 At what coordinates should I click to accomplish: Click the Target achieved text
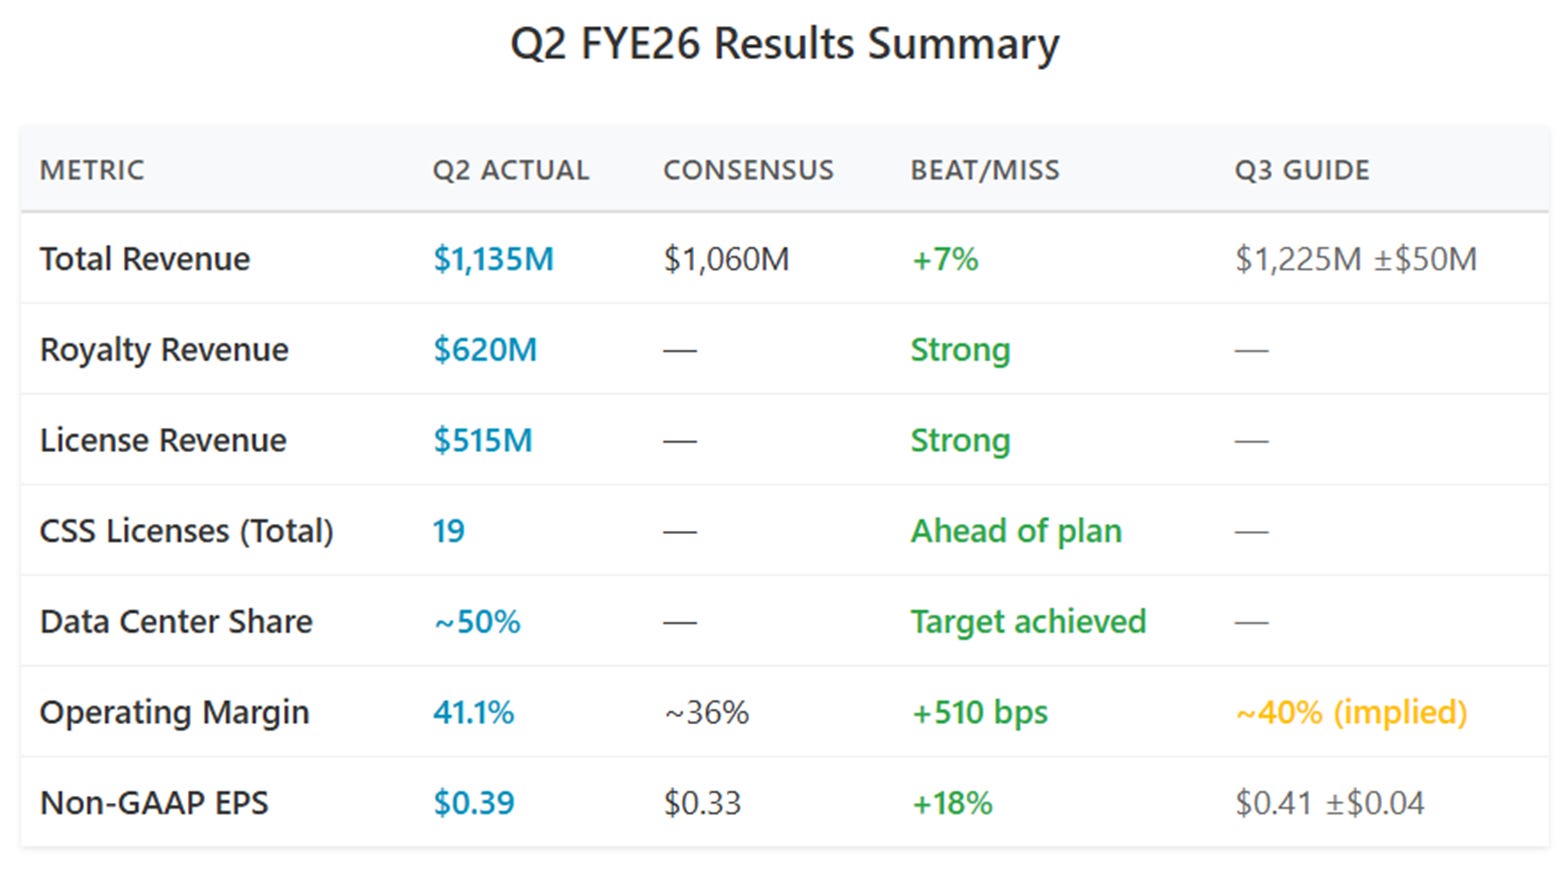(x=1028, y=622)
